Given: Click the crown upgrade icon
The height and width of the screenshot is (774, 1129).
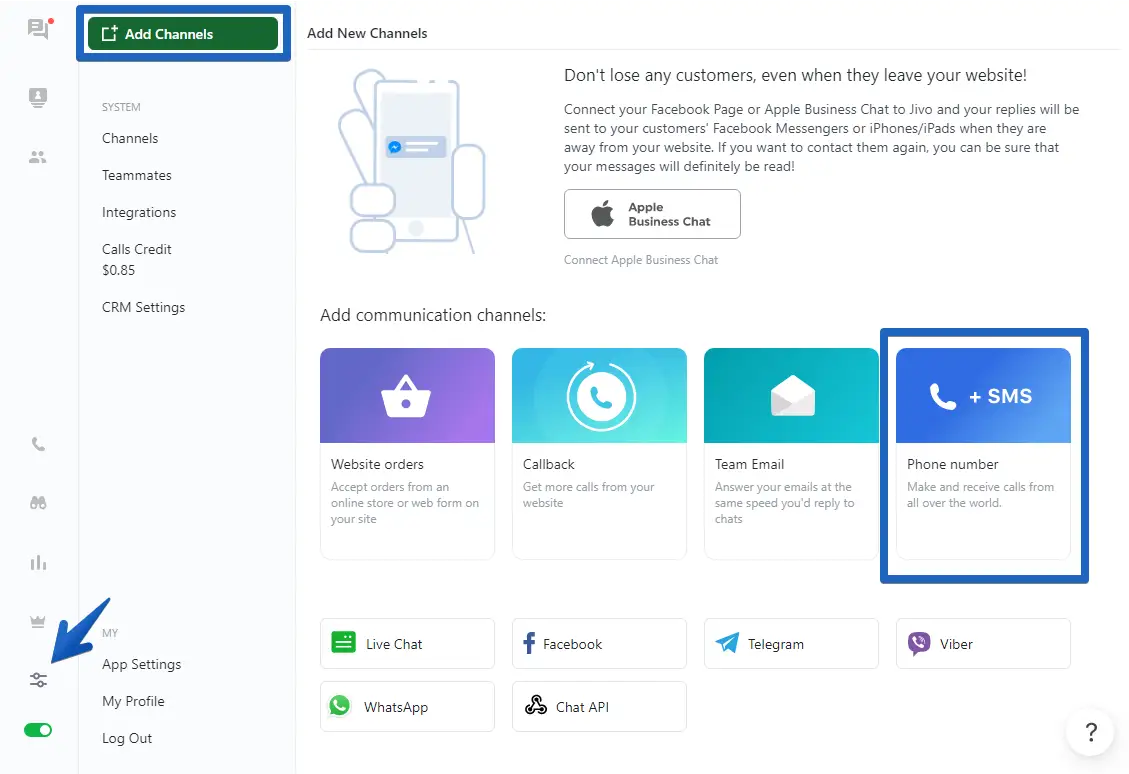Looking at the screenshot, I should pyautogui.click(x=37, y=620).
